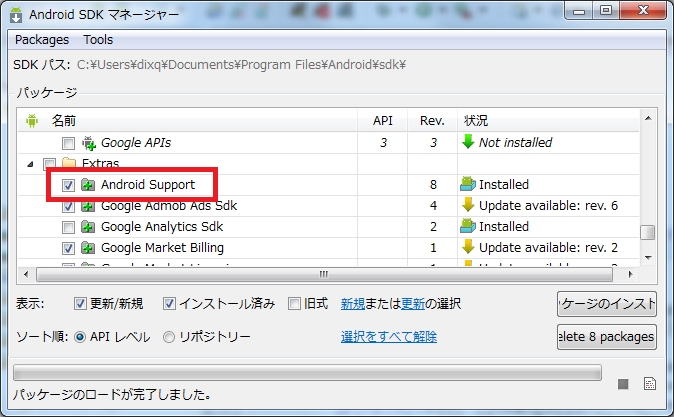Click the vertical scrollbar thumb
Viewport: 674px width, 417px height.
coord(647,233)
